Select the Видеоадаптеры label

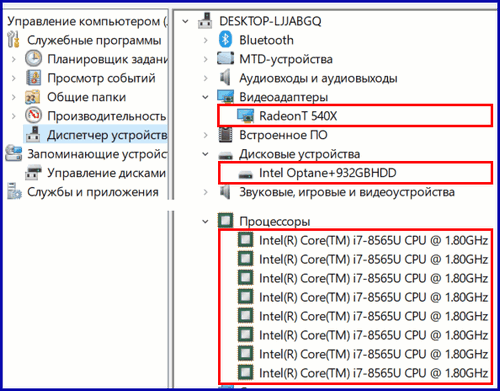pyautogui.click(x=284, y=97)
